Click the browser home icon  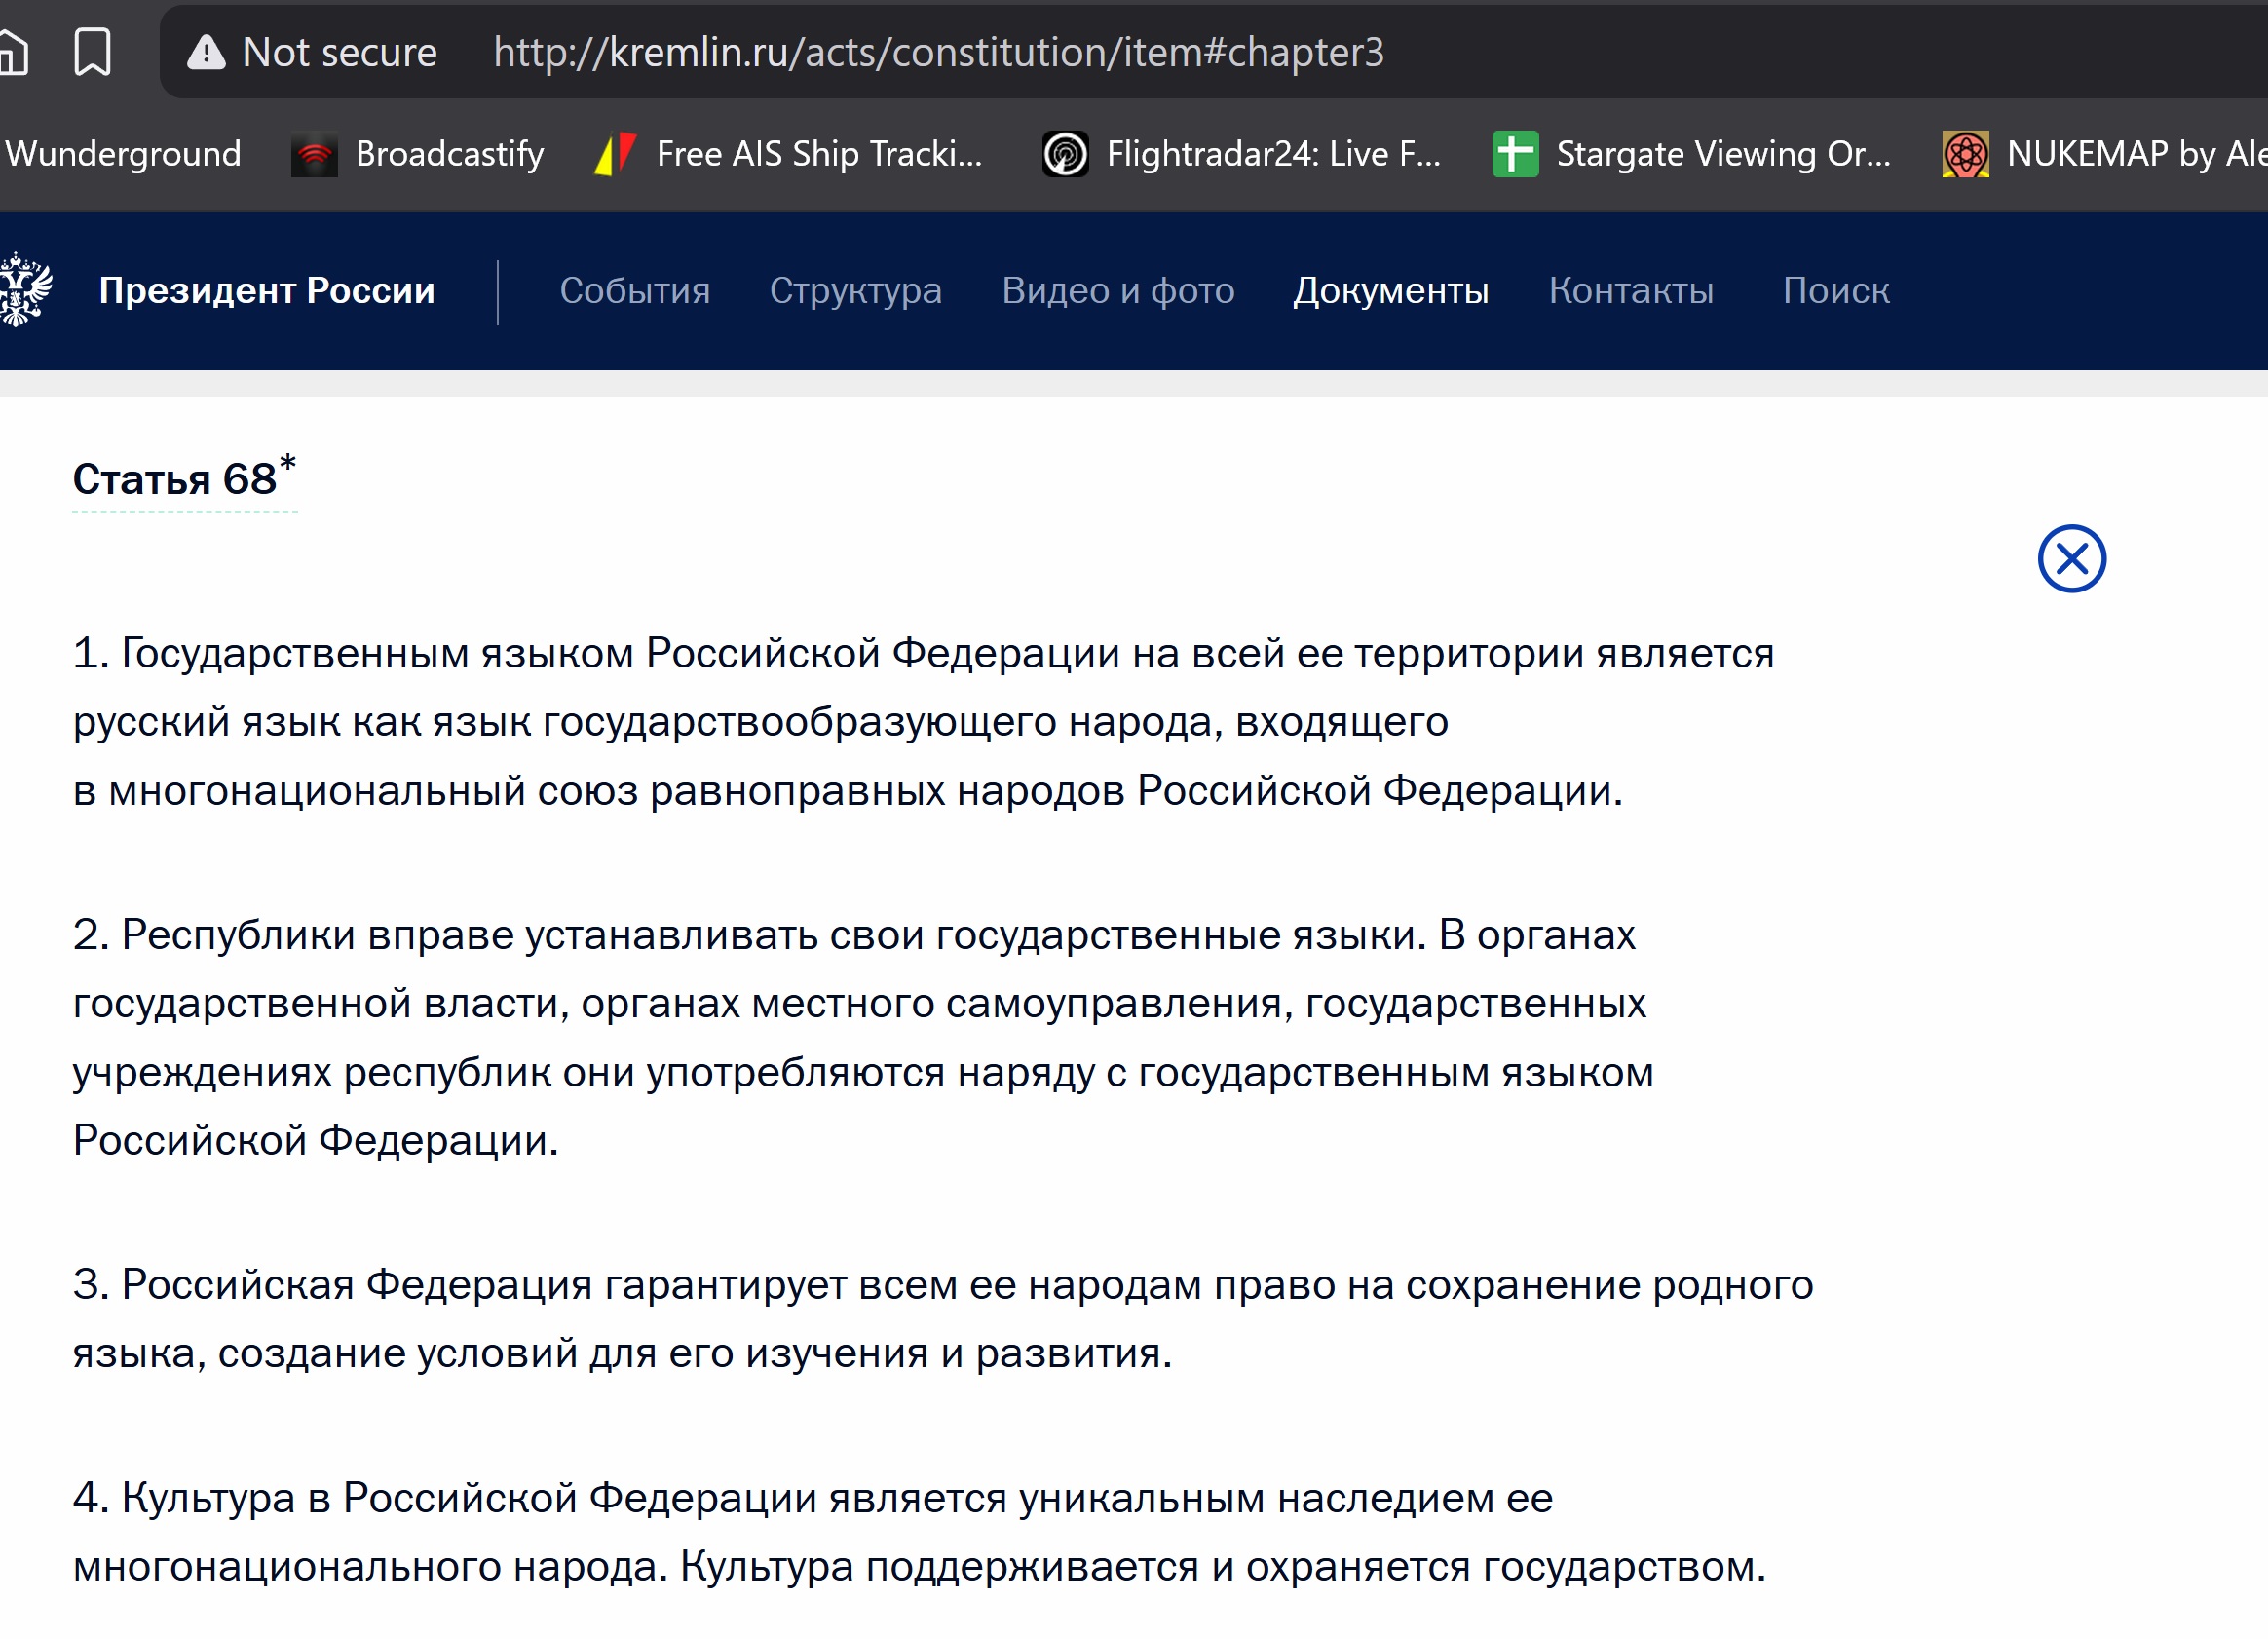click(x=12, y=52)
